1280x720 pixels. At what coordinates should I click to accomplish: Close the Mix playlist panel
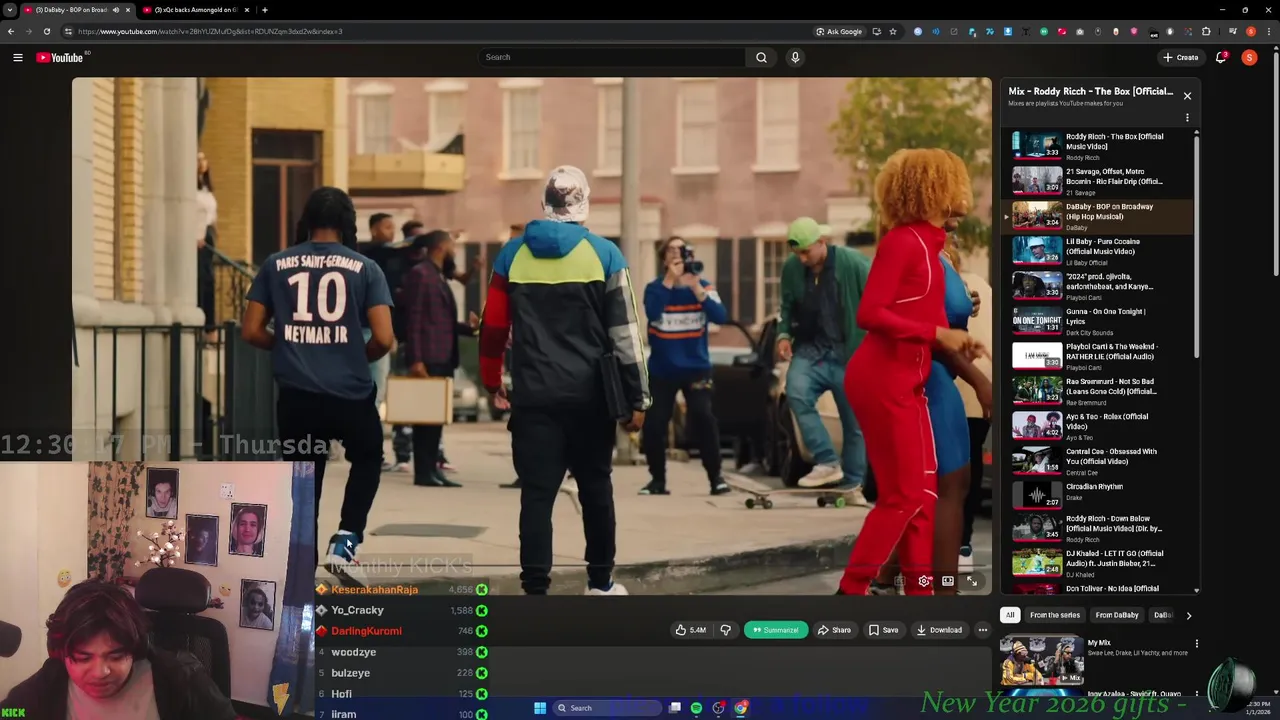1187,96
